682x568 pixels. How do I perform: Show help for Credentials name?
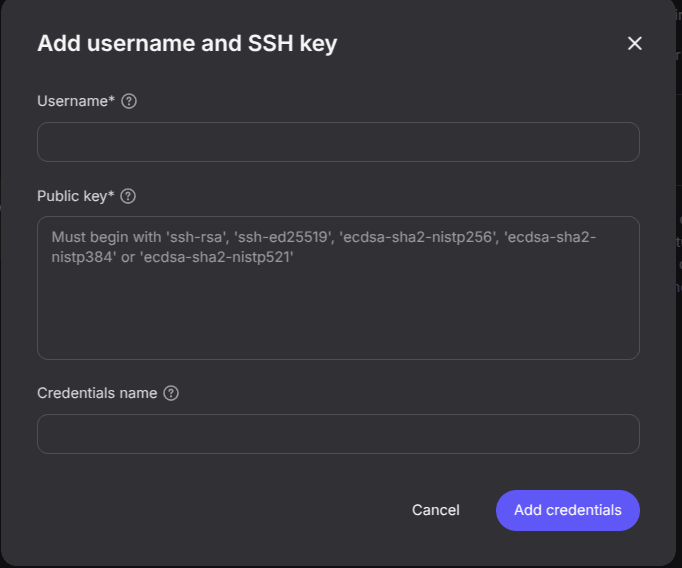point(171,393)
